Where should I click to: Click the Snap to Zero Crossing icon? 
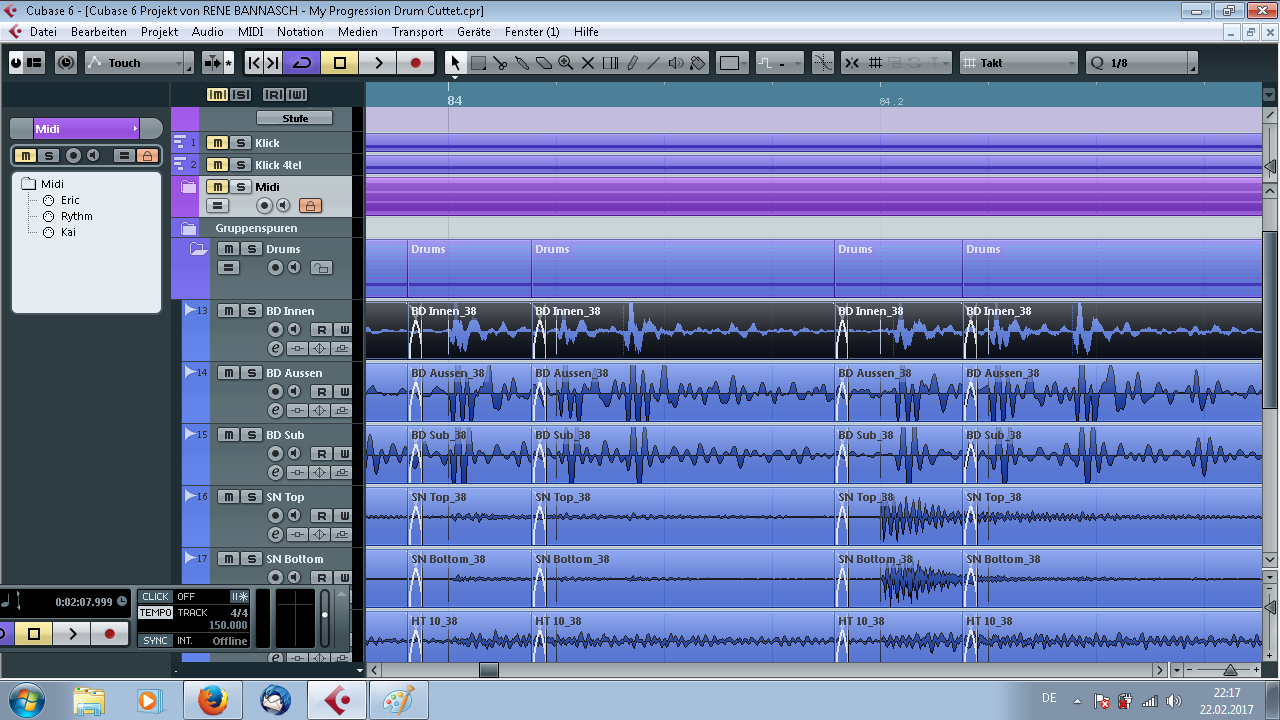[823, 63]
